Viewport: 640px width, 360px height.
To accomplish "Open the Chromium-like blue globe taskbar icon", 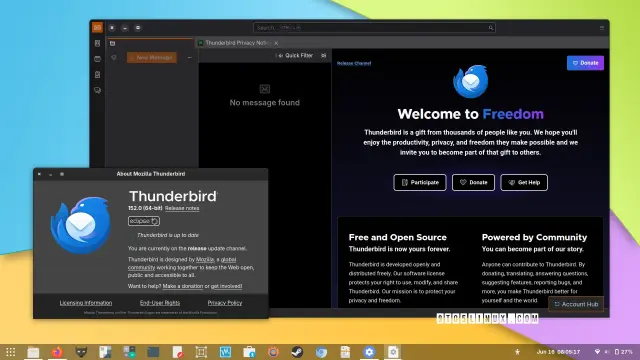I will tap(321, 352).
